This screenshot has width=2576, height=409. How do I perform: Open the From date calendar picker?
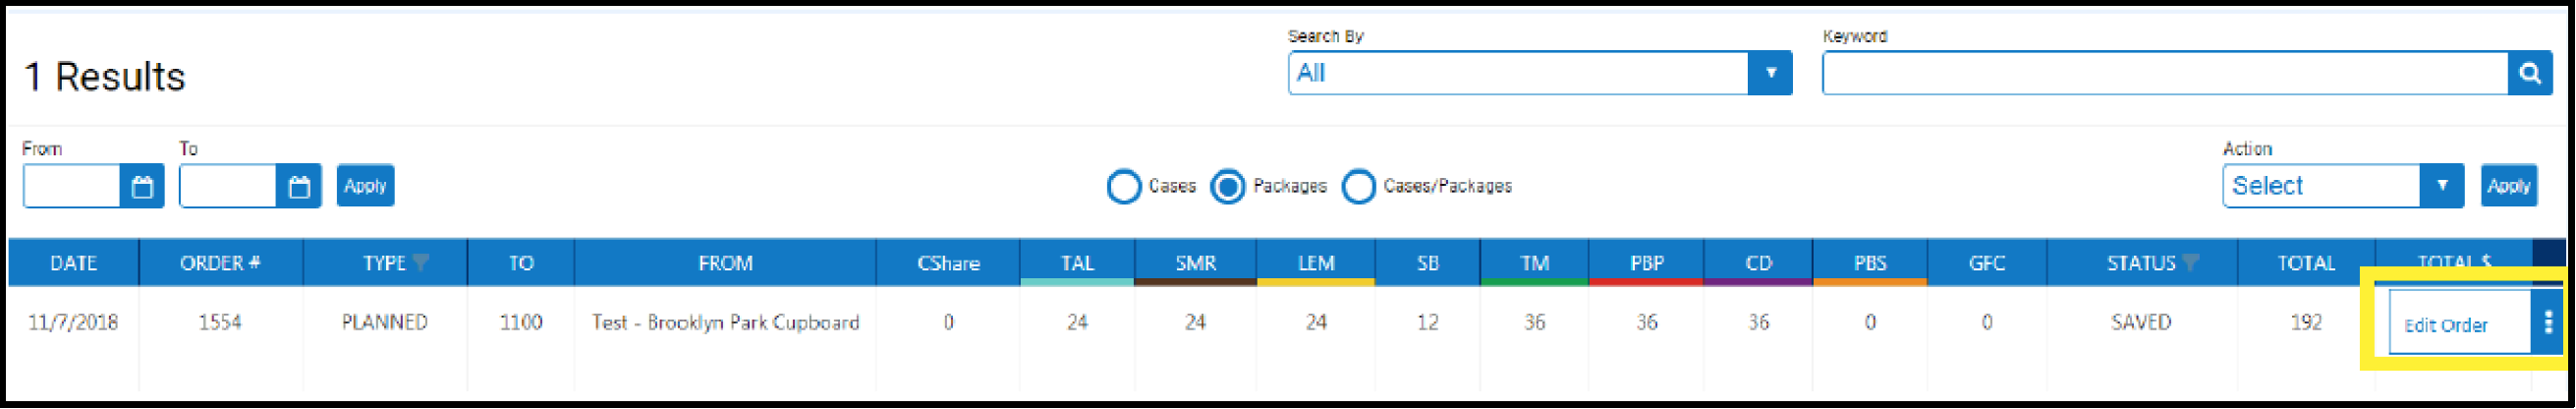click(142, 187)
